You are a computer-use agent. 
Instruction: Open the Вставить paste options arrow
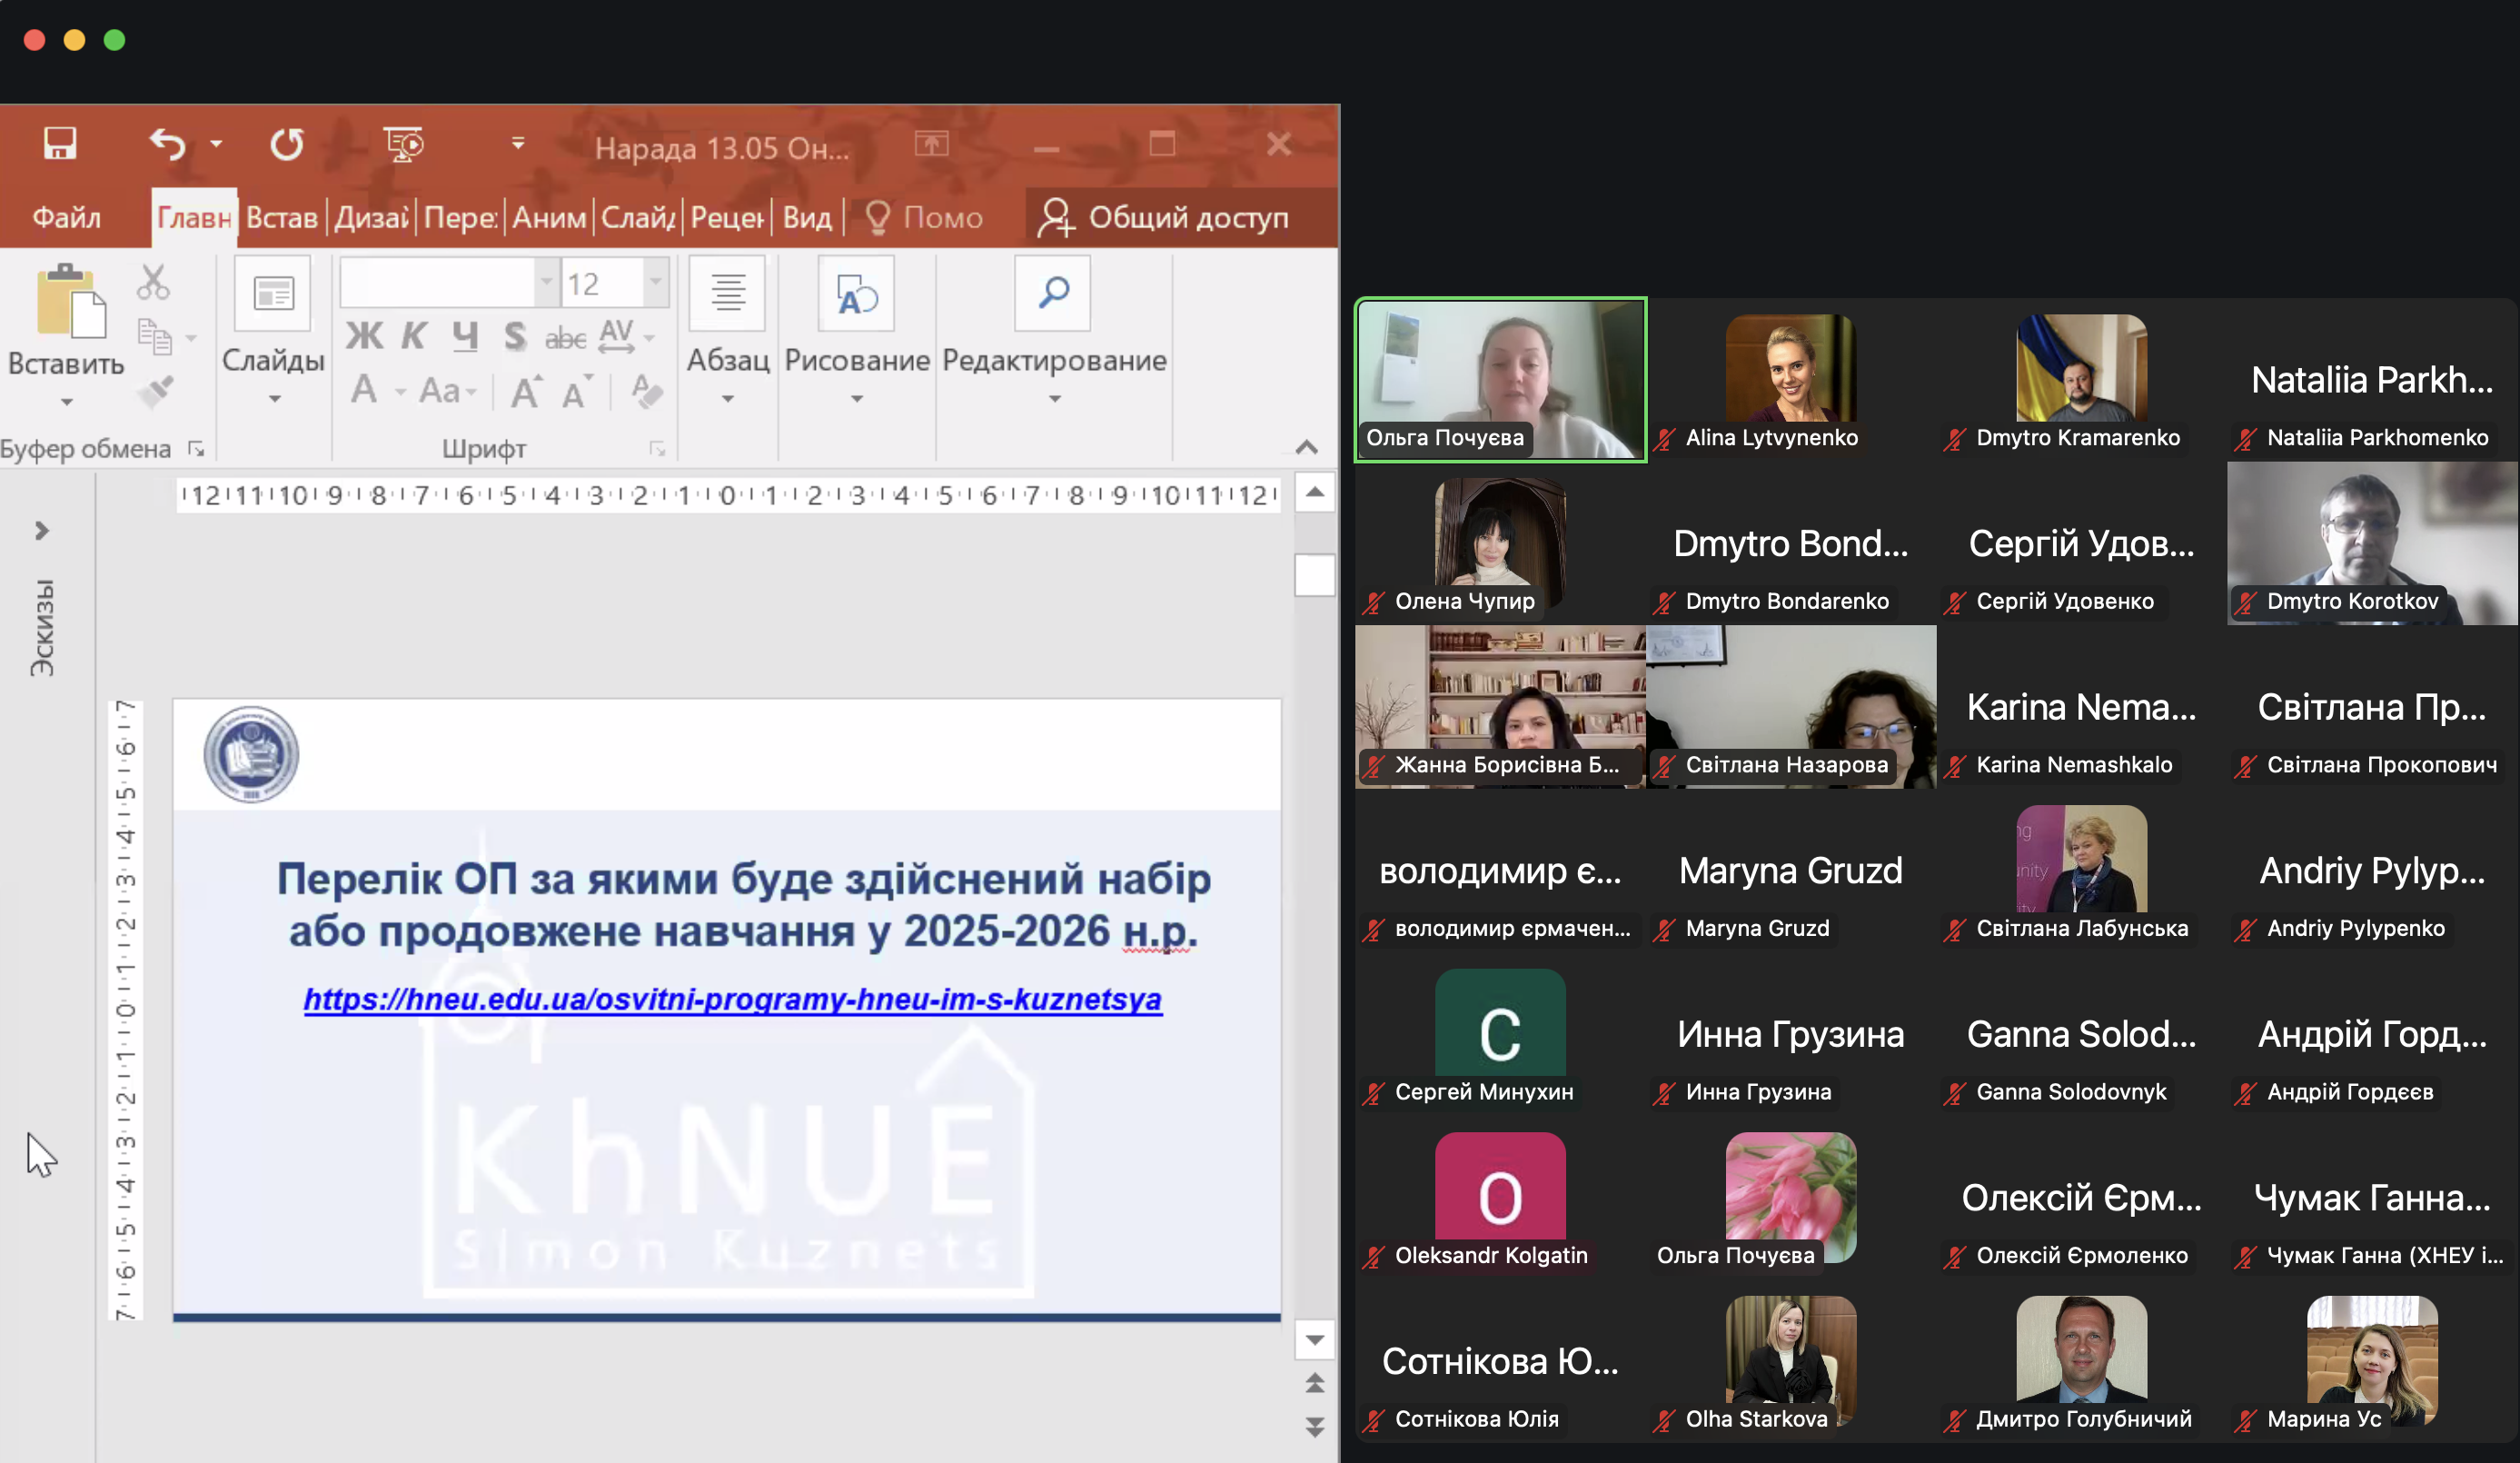click(66, 403)
